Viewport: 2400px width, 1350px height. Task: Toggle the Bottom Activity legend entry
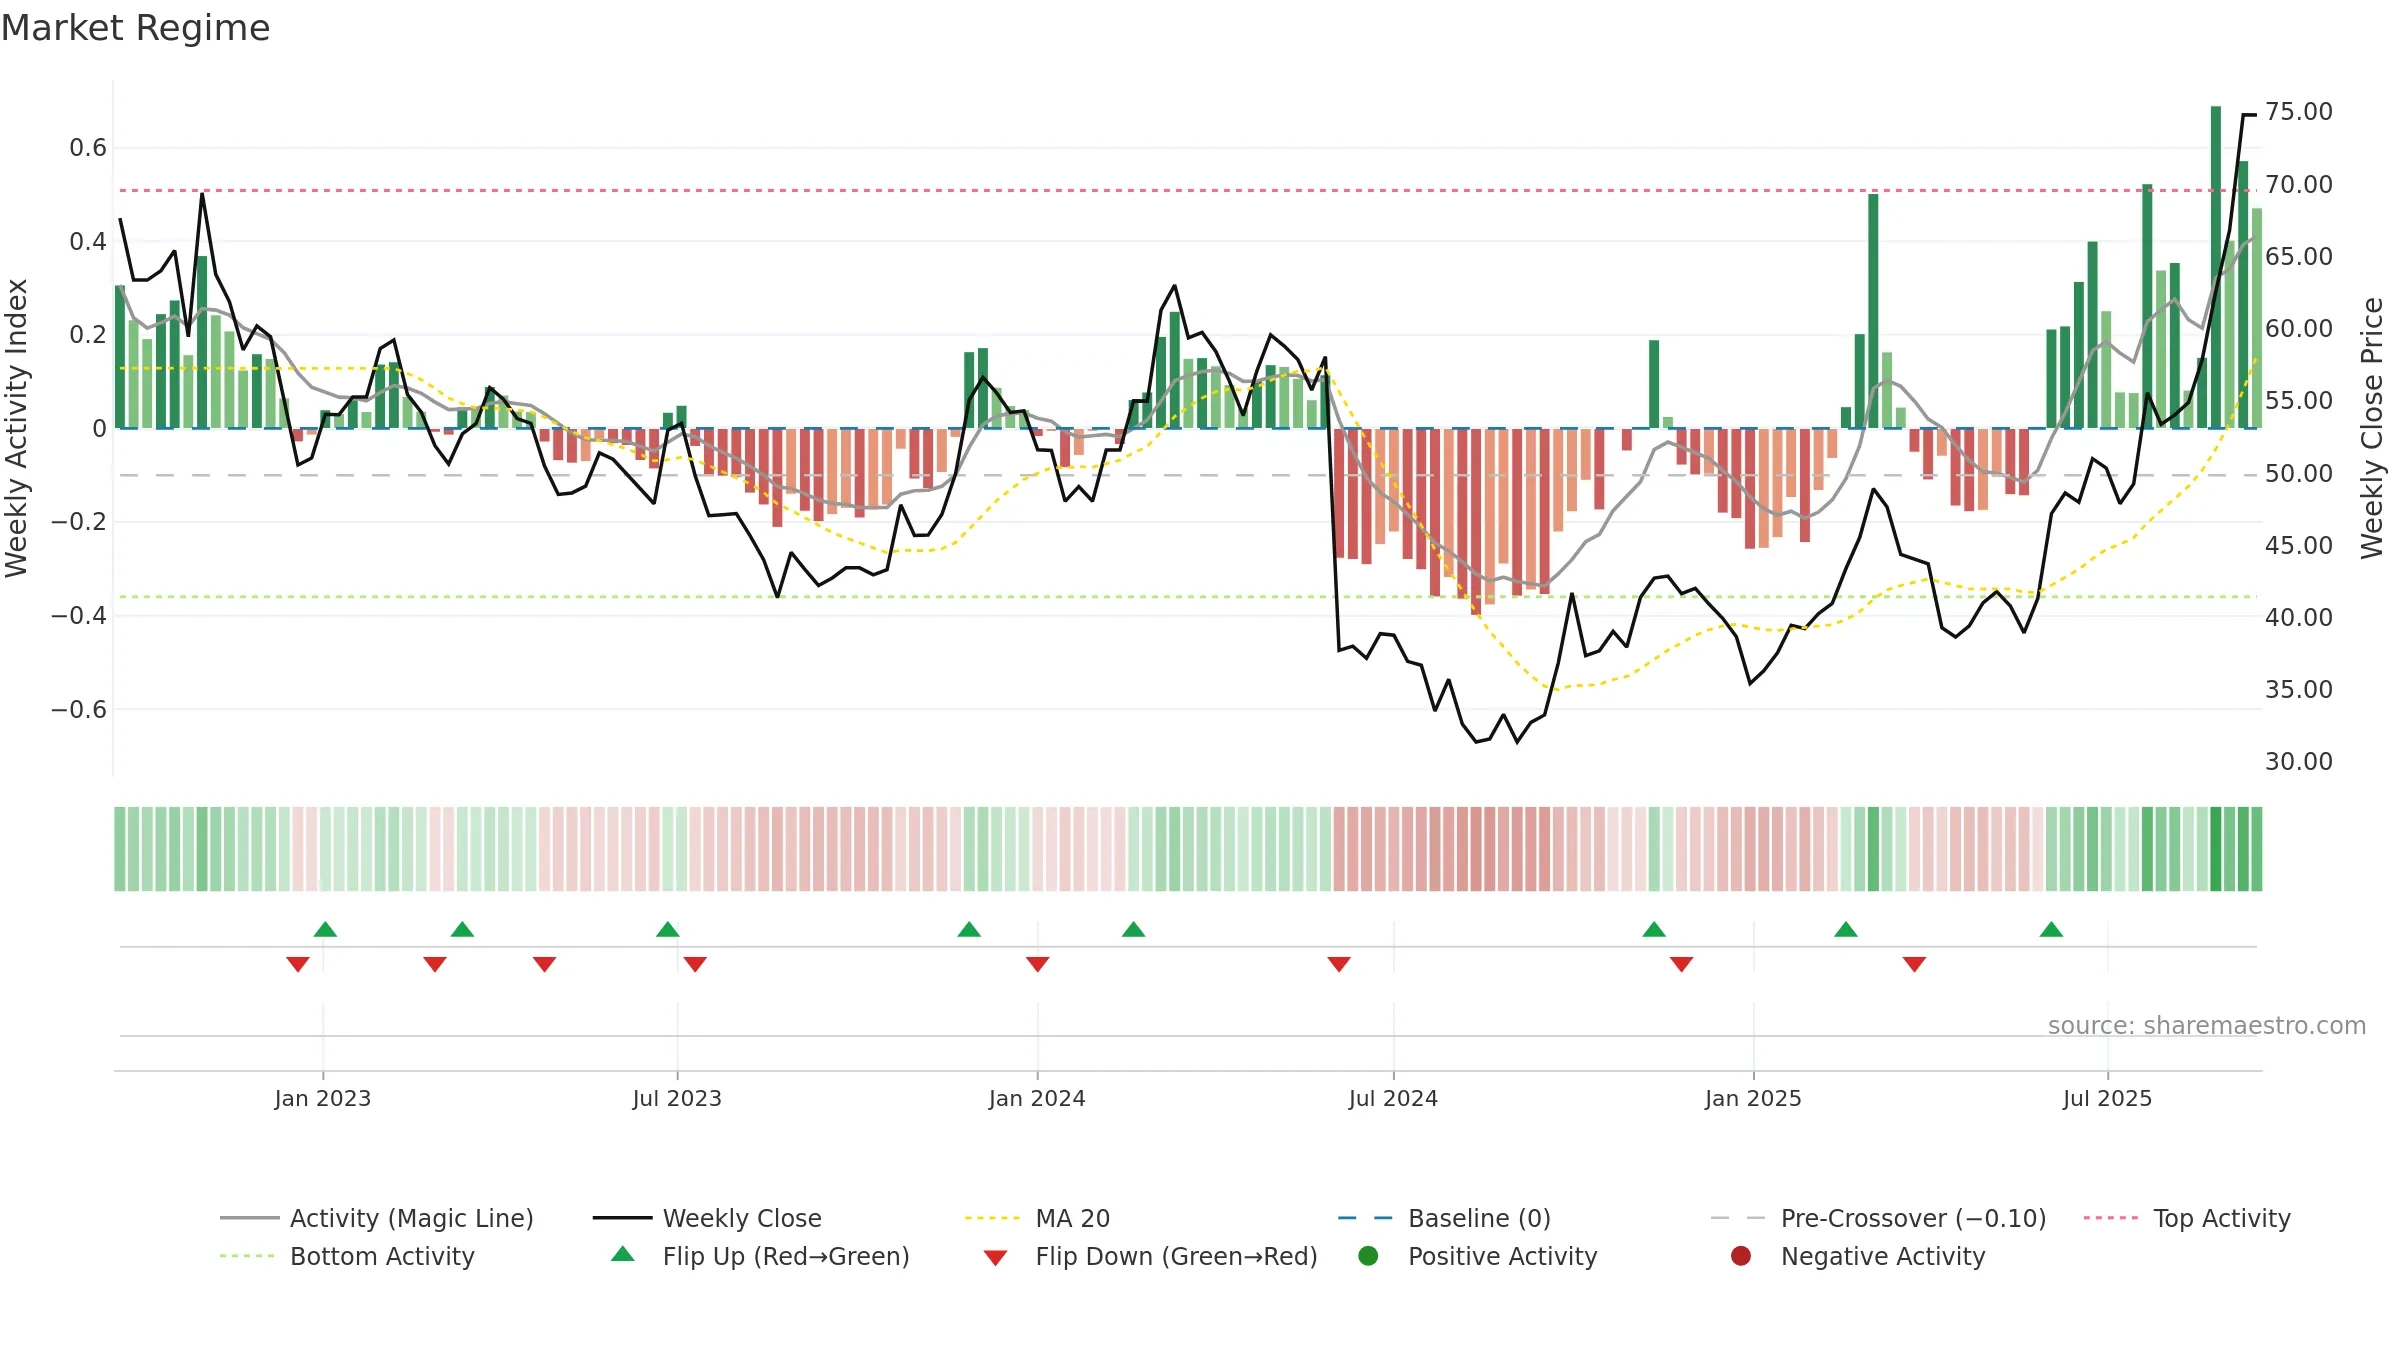[x=347, y=1256]
